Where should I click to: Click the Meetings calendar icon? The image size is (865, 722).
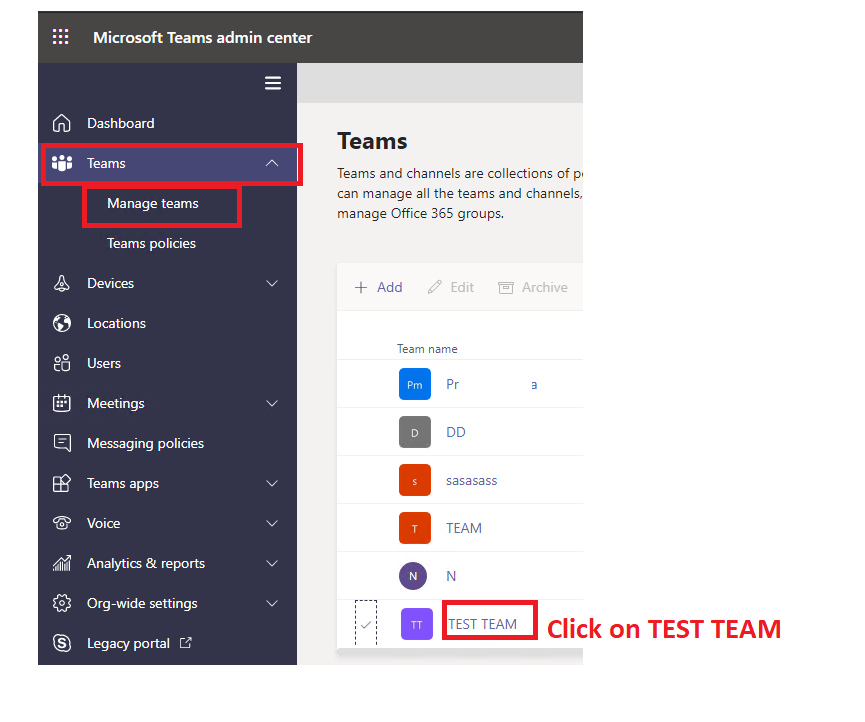click(62, 403)
